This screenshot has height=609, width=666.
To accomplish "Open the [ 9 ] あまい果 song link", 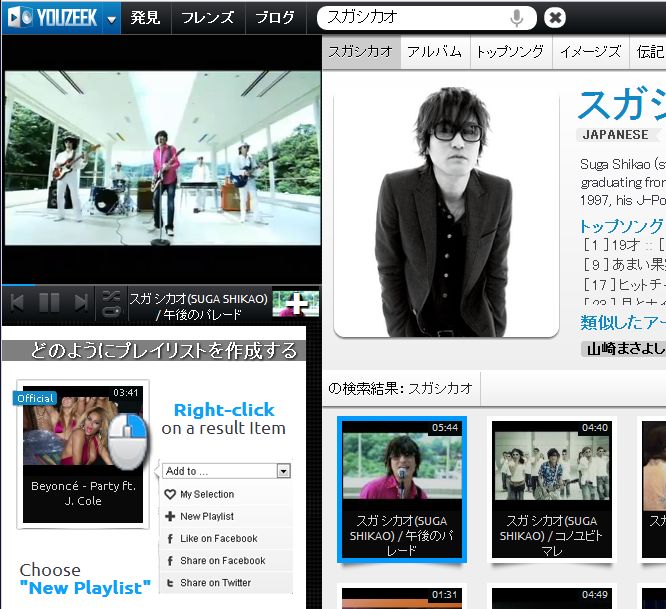I will click(x=624, y=265).
